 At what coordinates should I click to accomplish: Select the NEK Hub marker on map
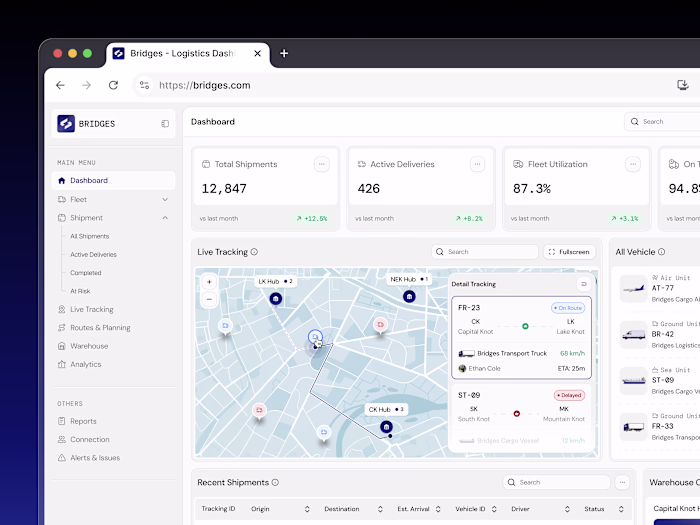point(409,296)
